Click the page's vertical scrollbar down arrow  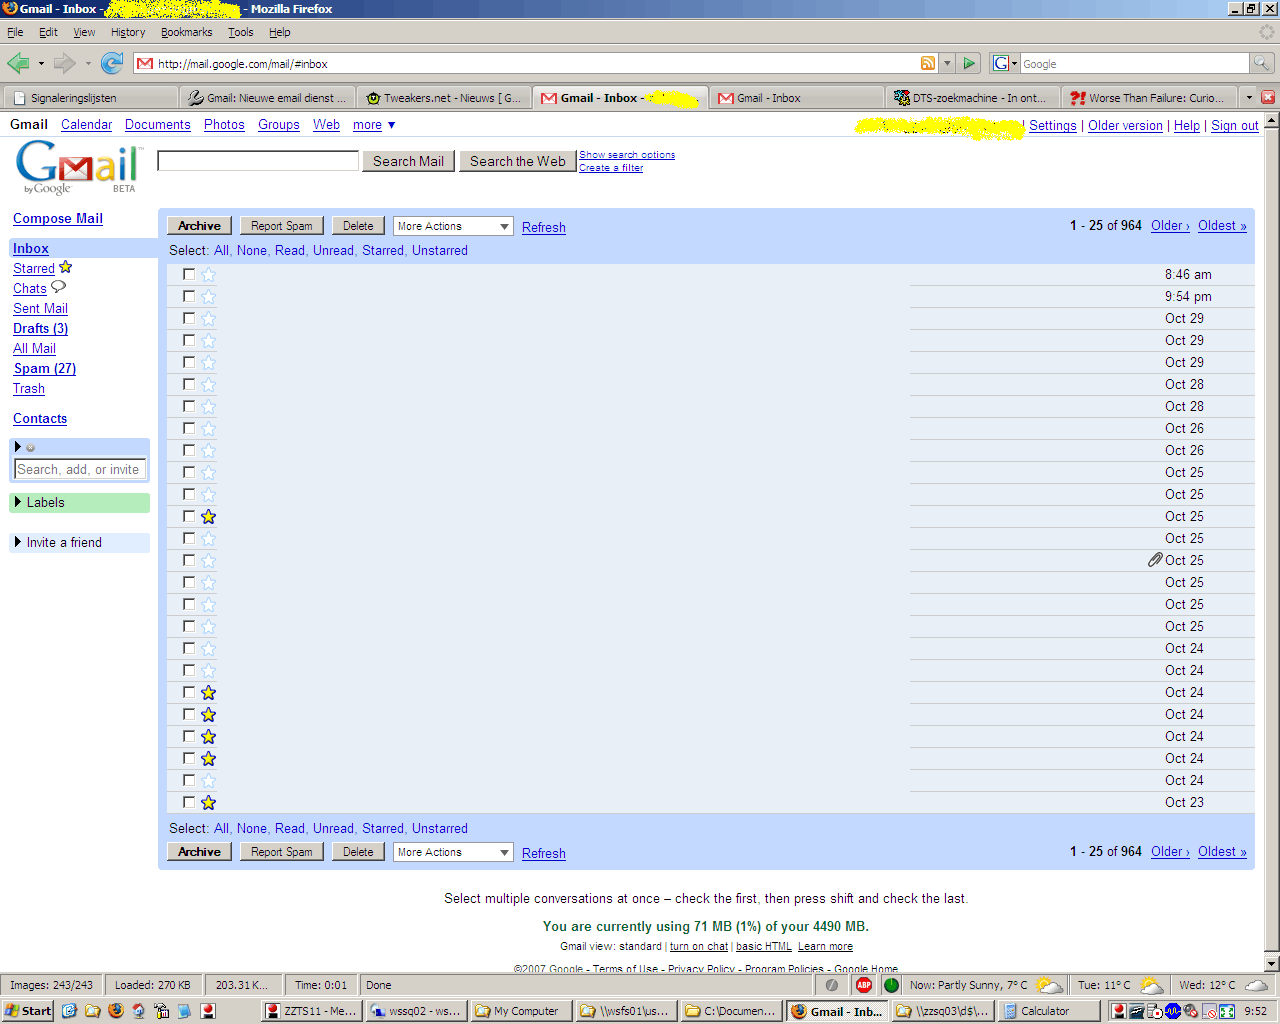[x=1272, y=964]
